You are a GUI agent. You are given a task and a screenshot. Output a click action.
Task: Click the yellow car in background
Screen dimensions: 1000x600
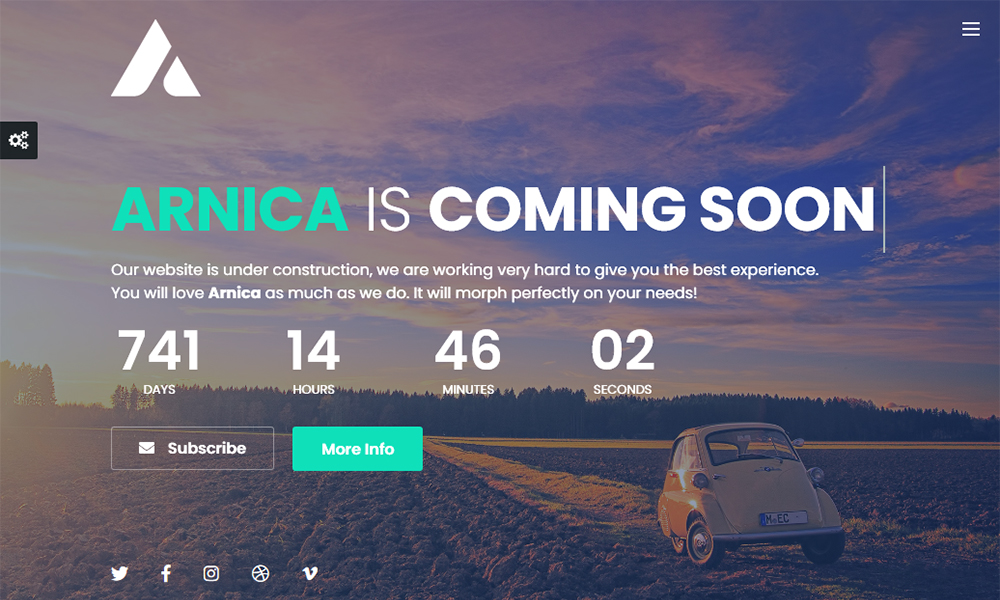750,494
